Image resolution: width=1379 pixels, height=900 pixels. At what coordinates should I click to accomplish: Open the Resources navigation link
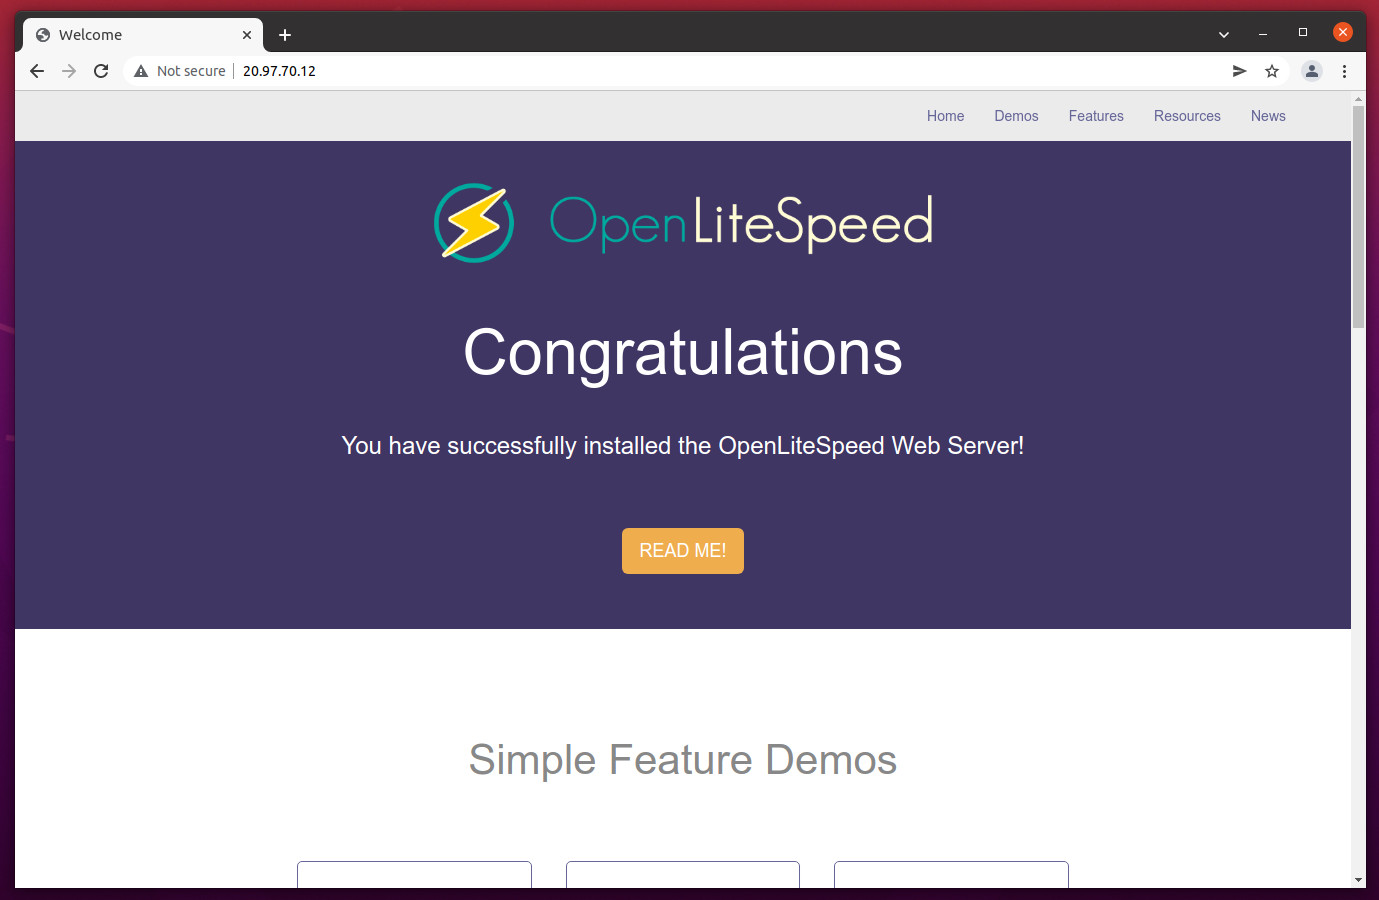[x=1187, y=116]
